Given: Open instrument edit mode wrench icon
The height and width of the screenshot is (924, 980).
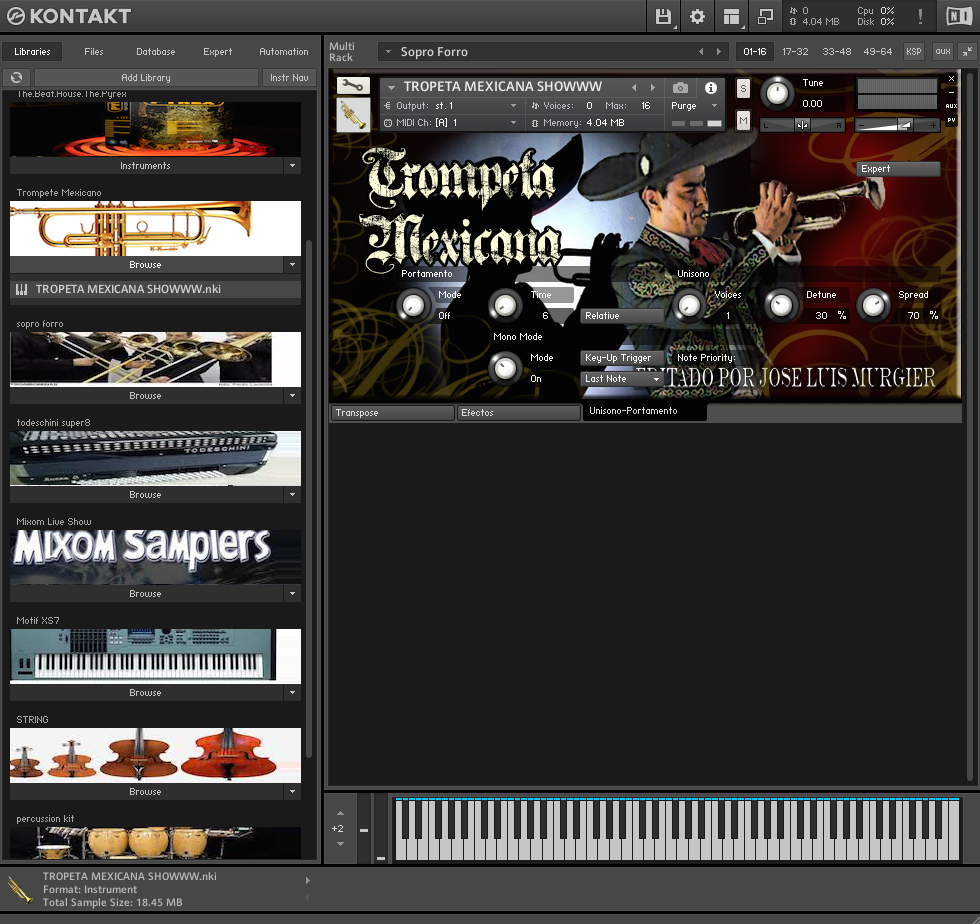Looking at the screenshot, I should 353,85.
